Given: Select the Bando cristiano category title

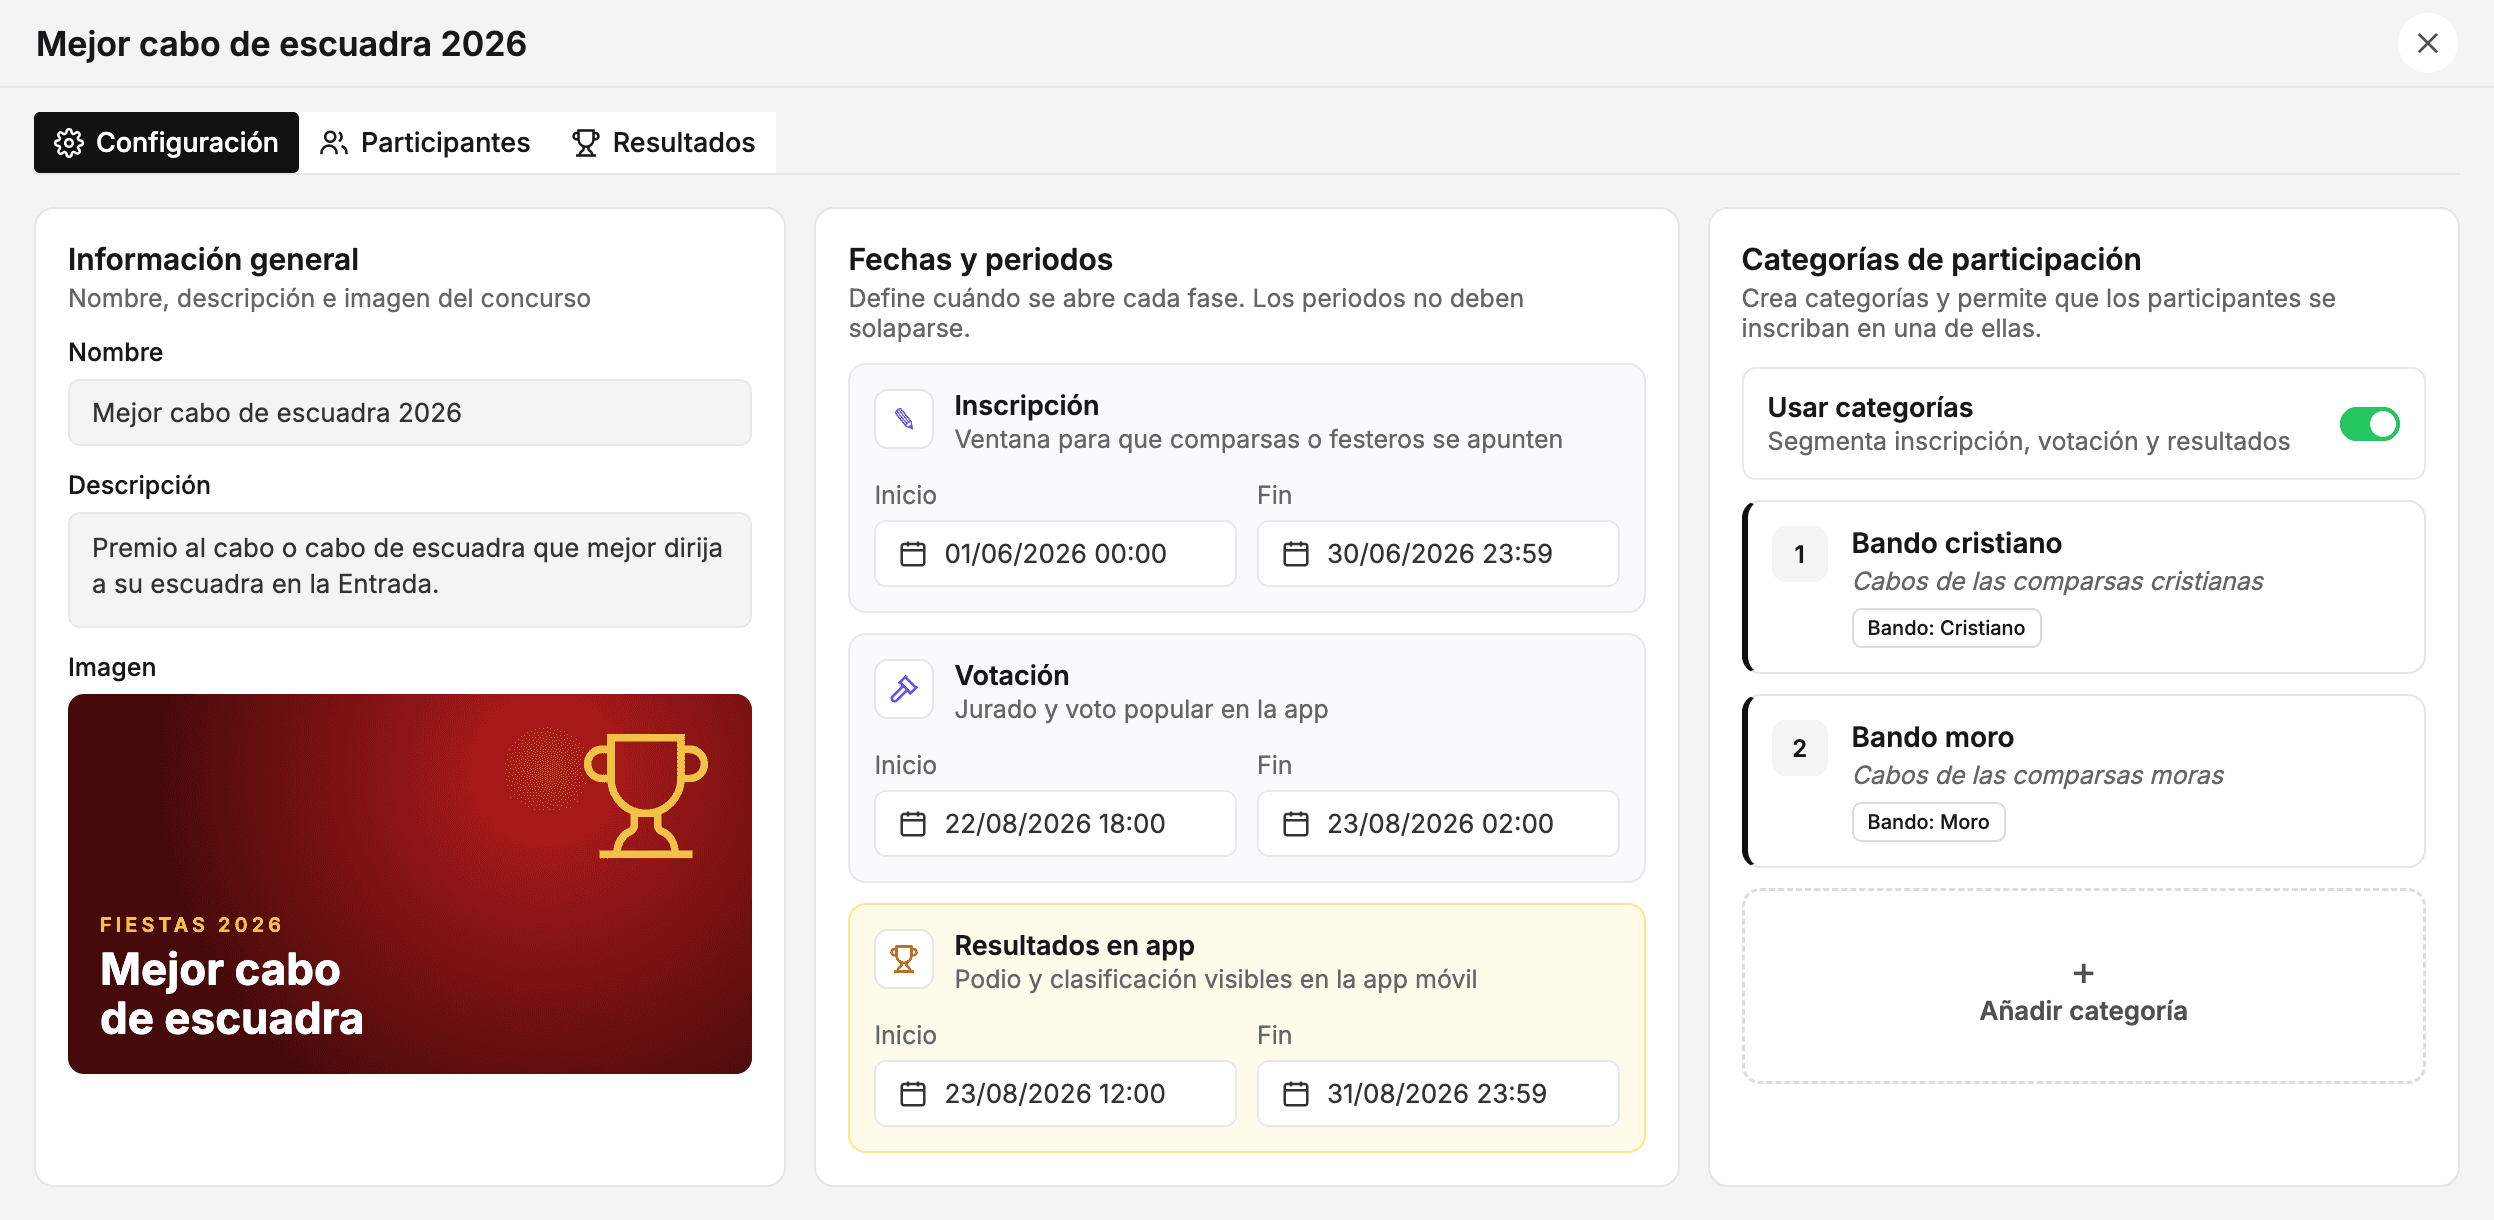Looking at the screenshot, I should (x=1956, y=543).
